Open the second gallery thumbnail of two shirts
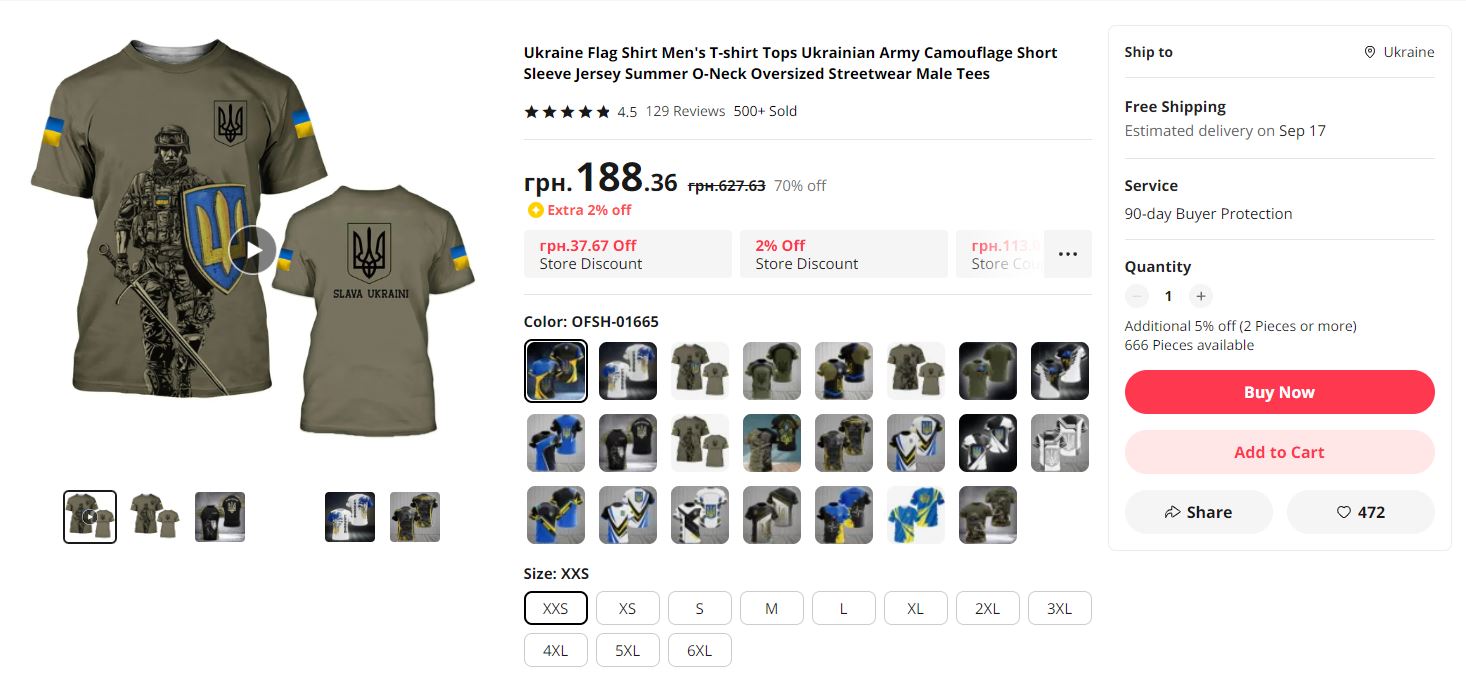1466x690 pixels. pyautogui.click(x=155, y=517)
